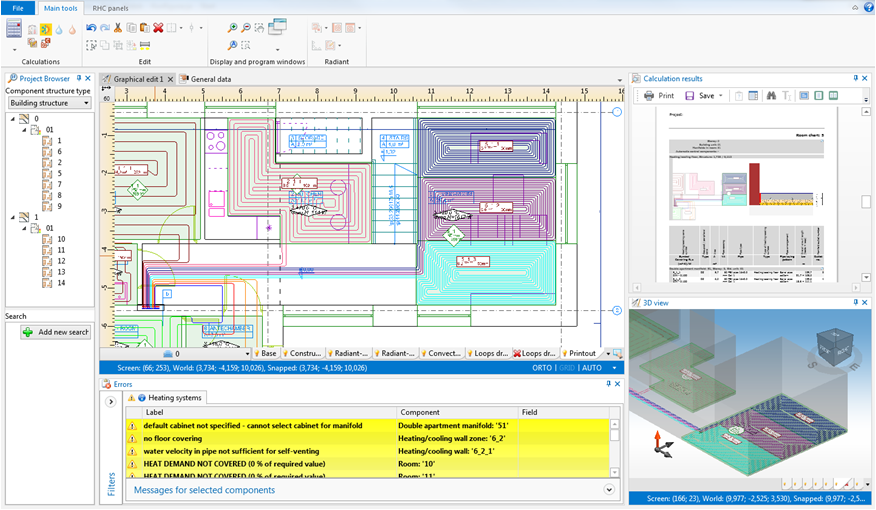The width and height of the screenshot is (876, 510).
Task: Toggle AUTO mode in status bar
Action: click(x=592, y=368)
